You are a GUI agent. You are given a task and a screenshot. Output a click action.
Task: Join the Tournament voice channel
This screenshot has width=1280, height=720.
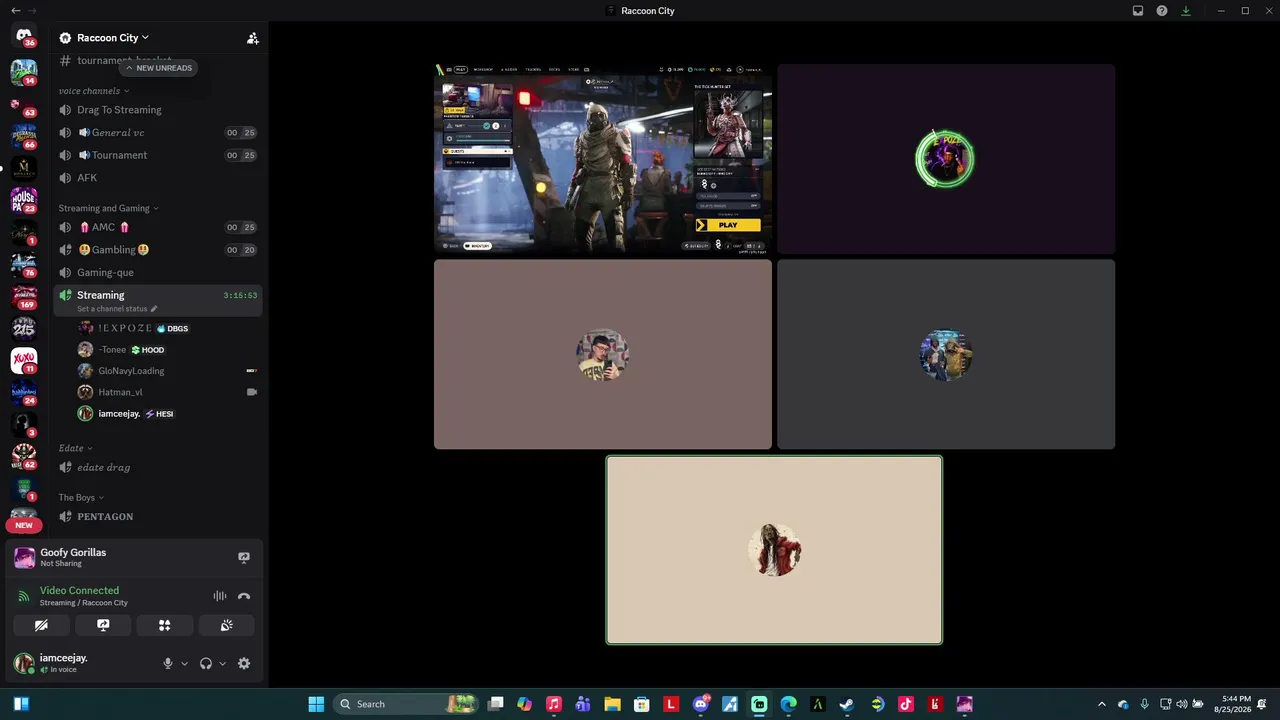click(158, 155)
